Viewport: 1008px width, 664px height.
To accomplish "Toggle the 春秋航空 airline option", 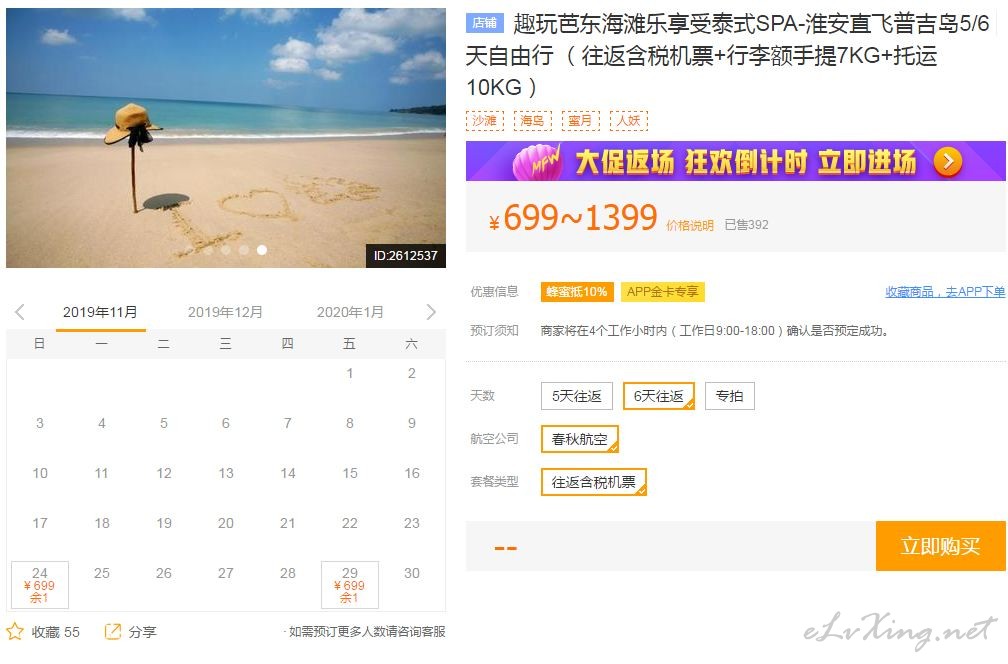I will 579,439.
